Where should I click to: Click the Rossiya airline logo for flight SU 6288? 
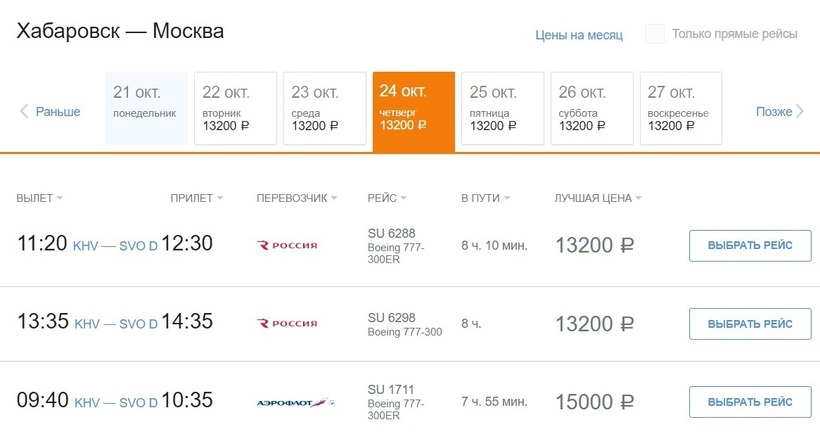[287, 246]
